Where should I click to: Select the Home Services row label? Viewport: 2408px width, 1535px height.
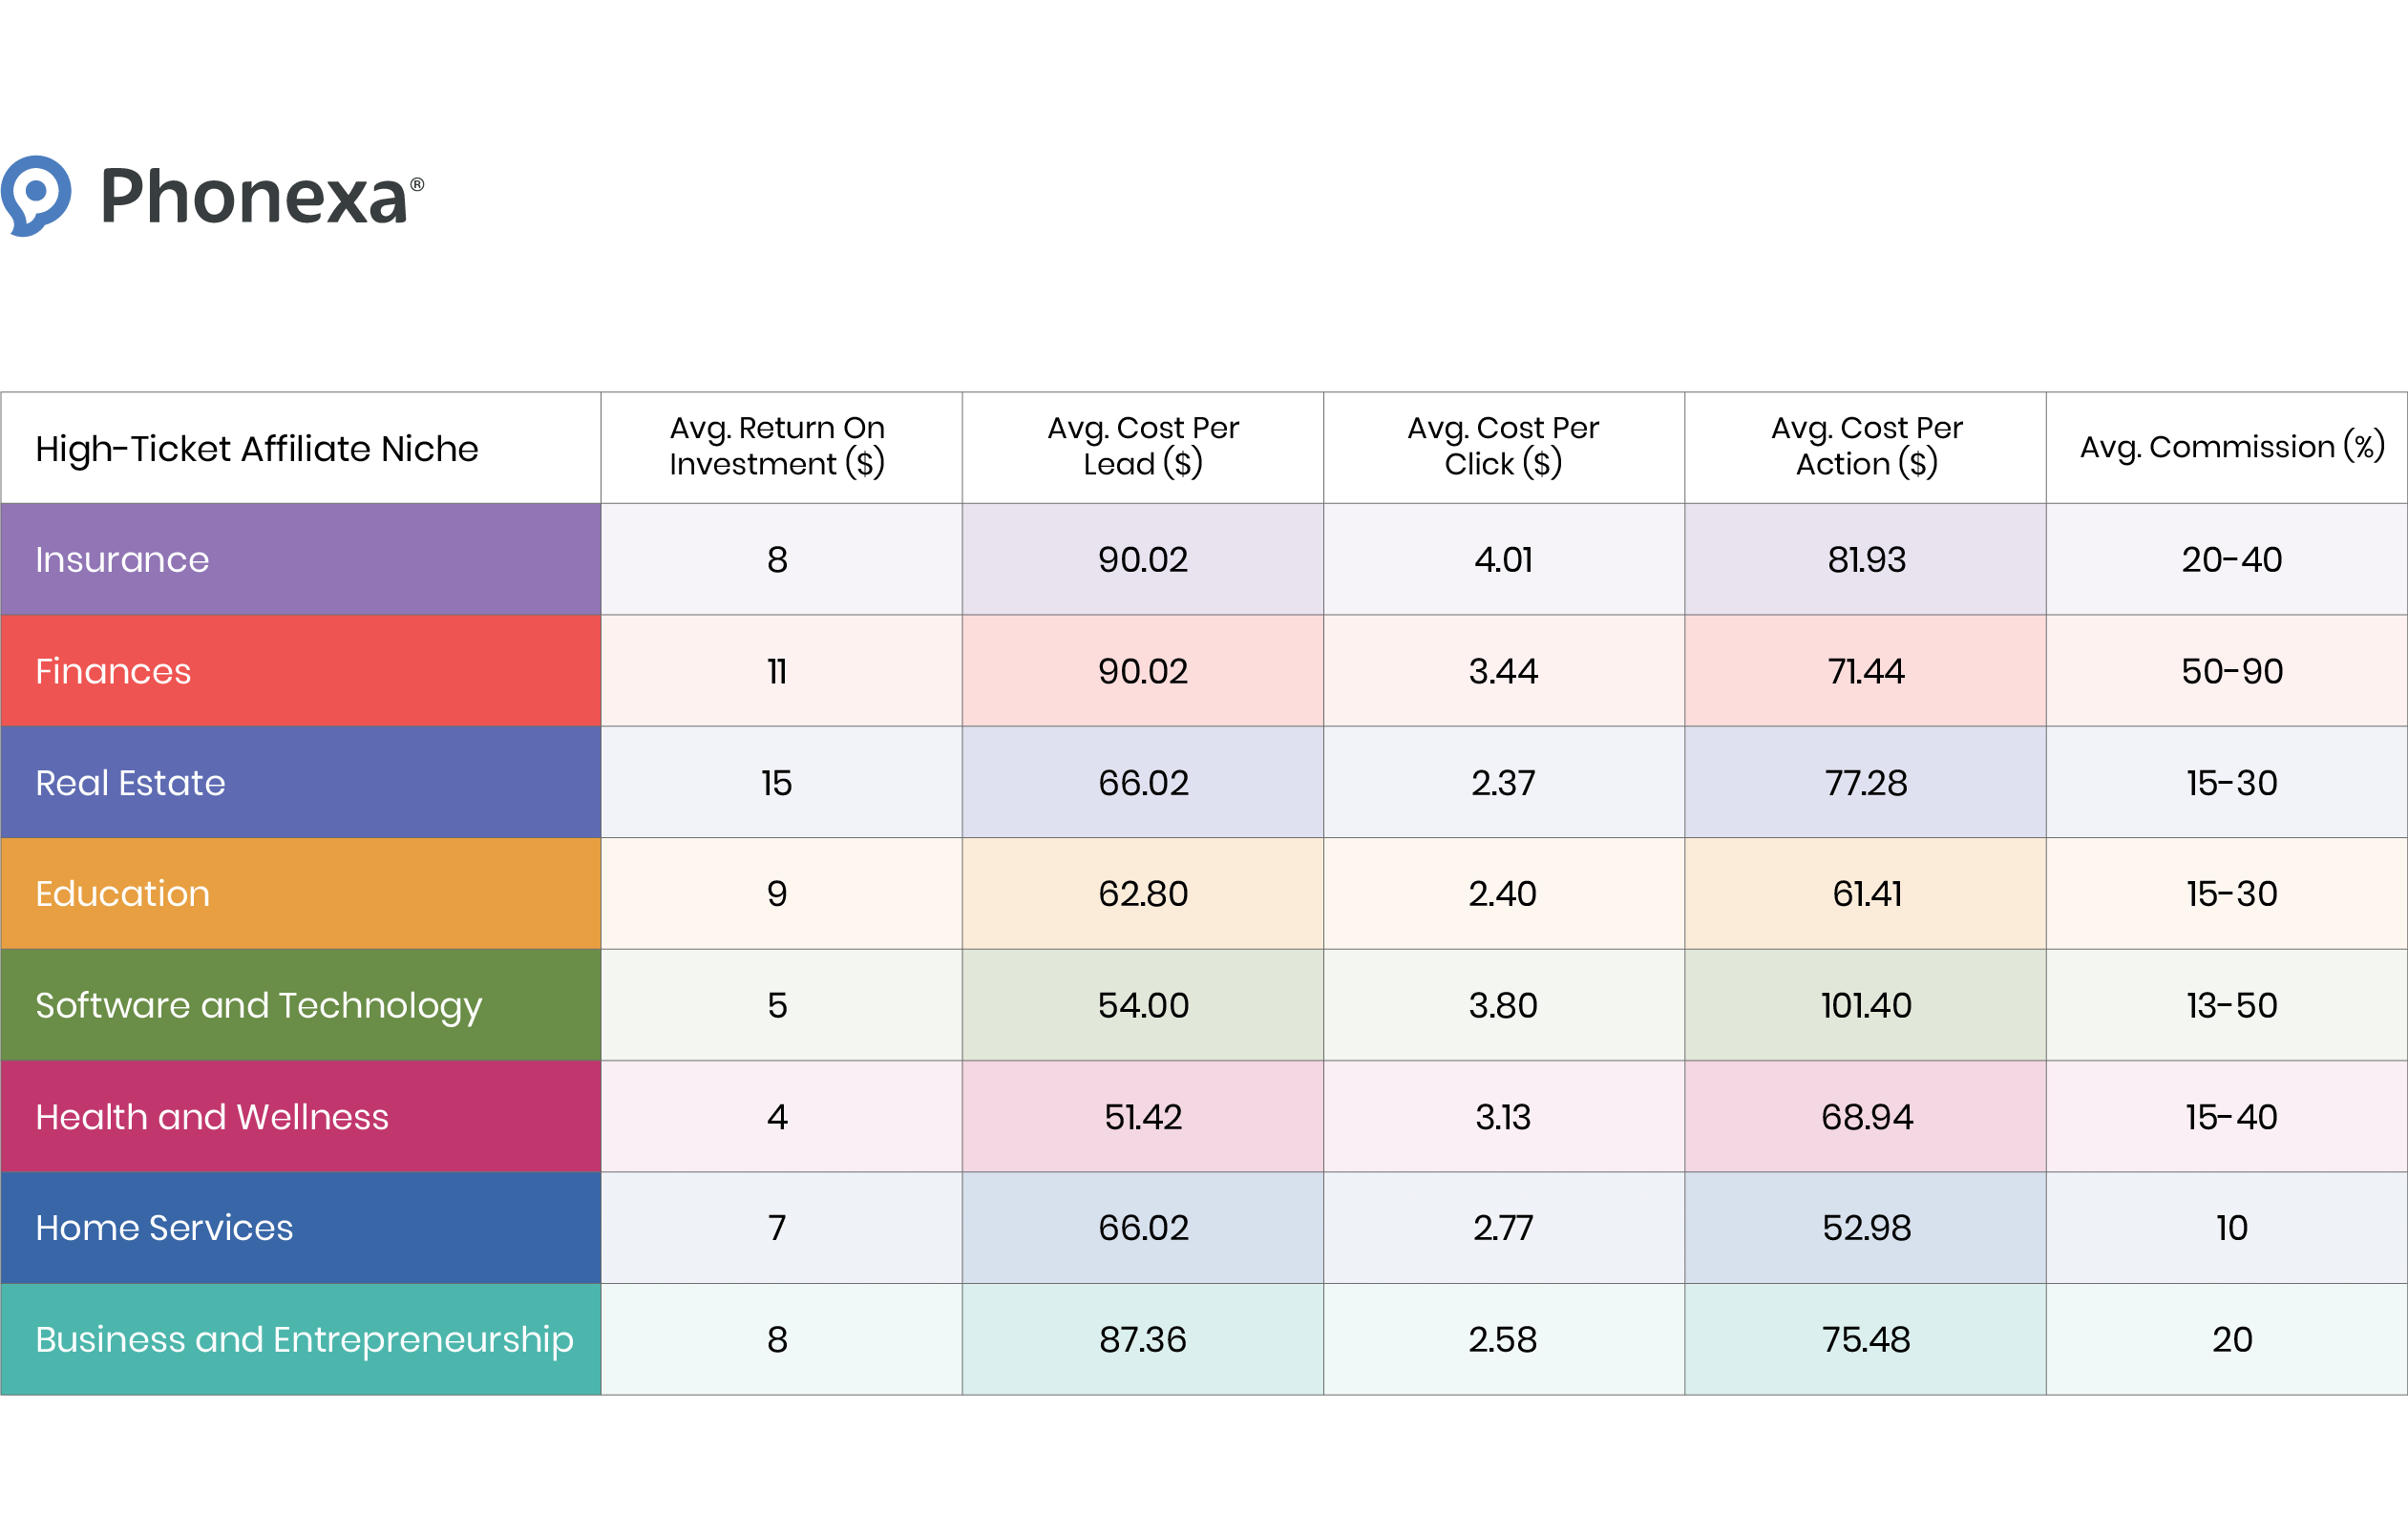[164, 1227]
